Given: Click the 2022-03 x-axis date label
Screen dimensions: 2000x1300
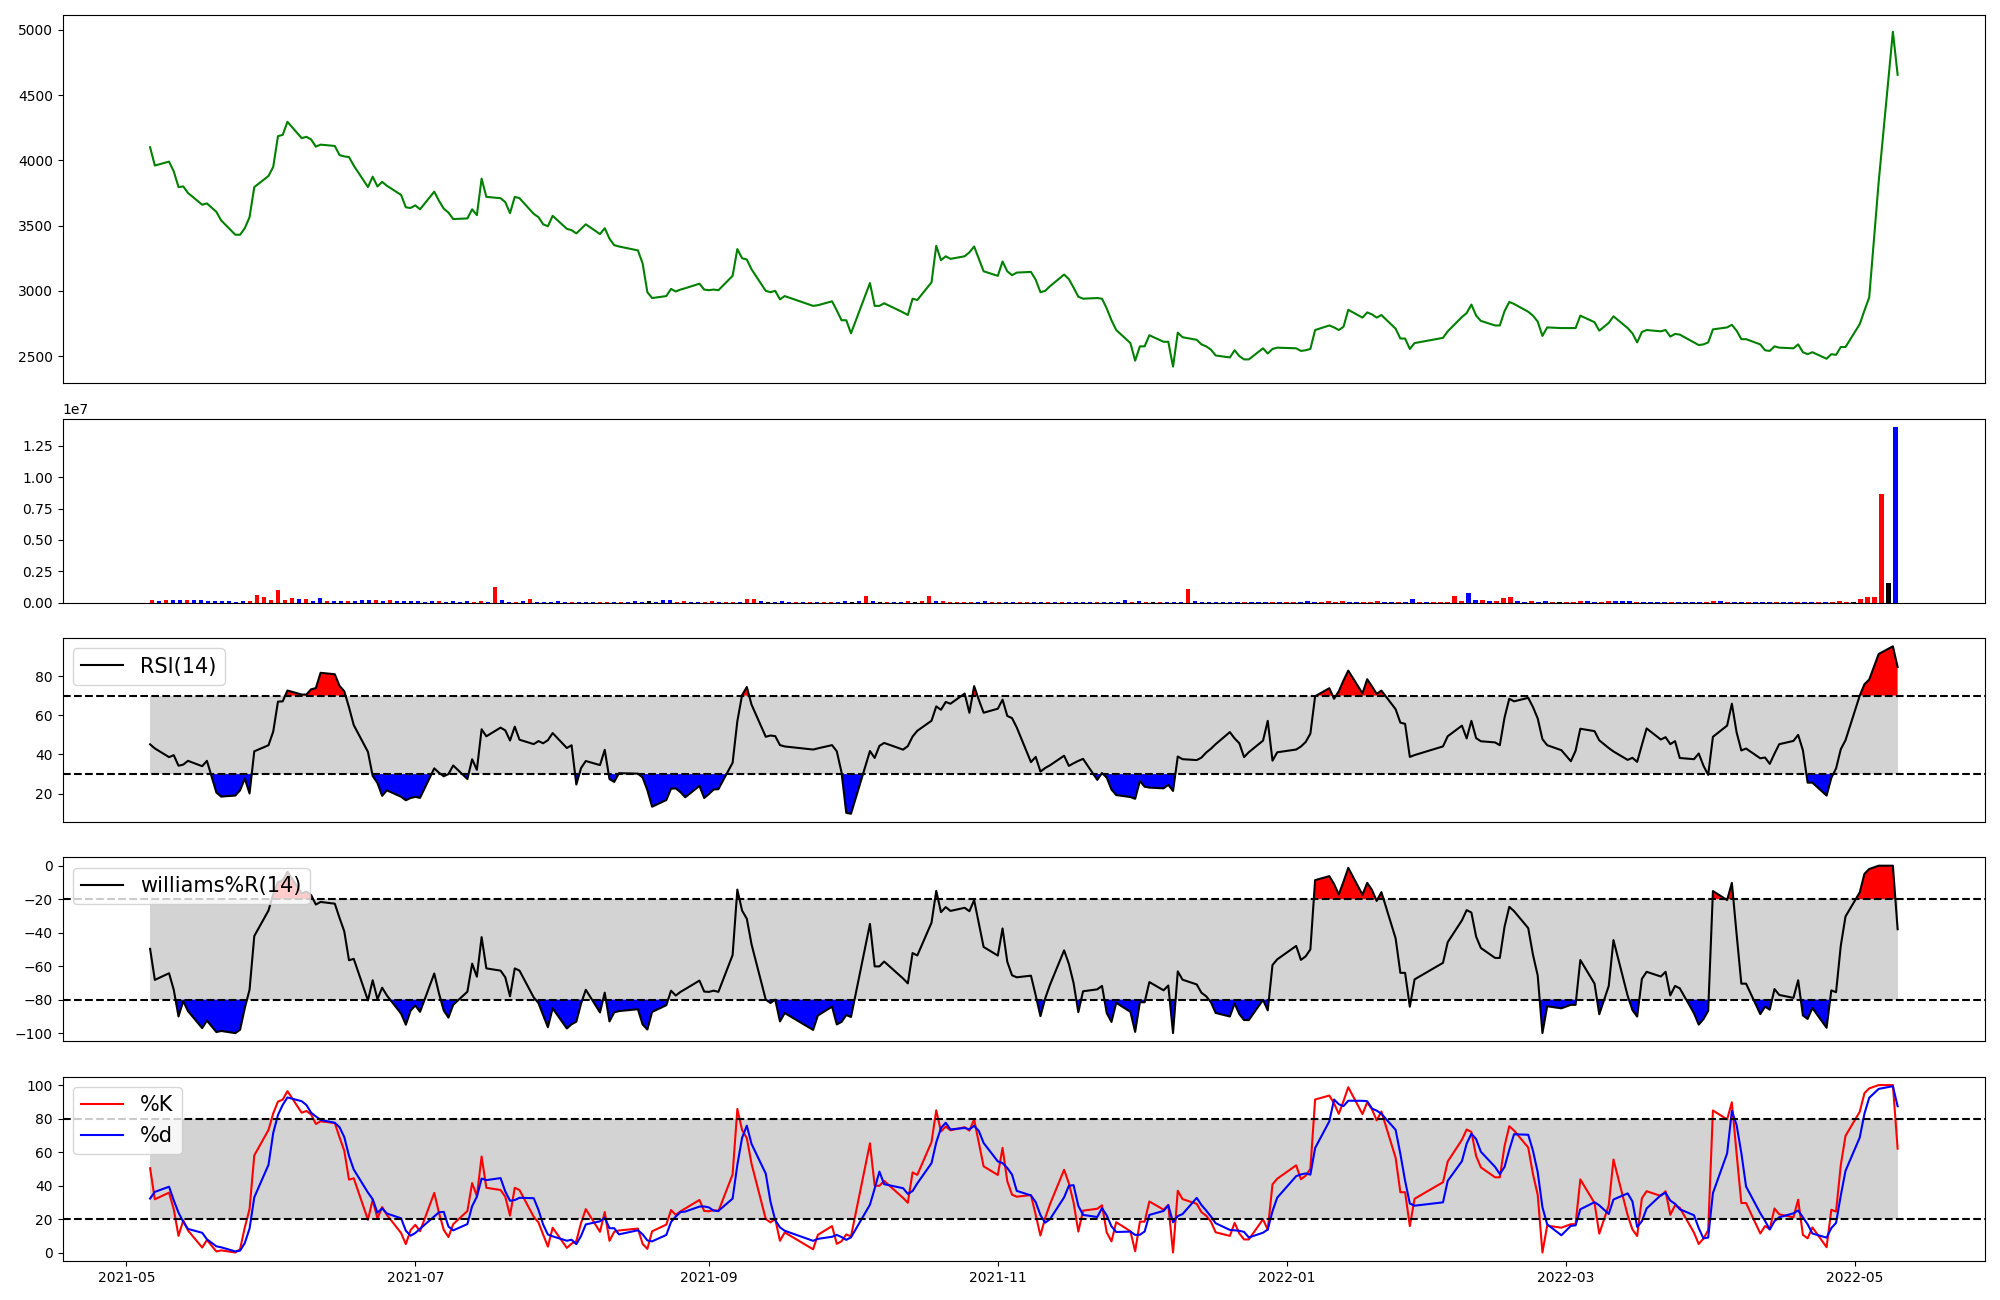Looking at the screenshot, I should 1565,1276.
